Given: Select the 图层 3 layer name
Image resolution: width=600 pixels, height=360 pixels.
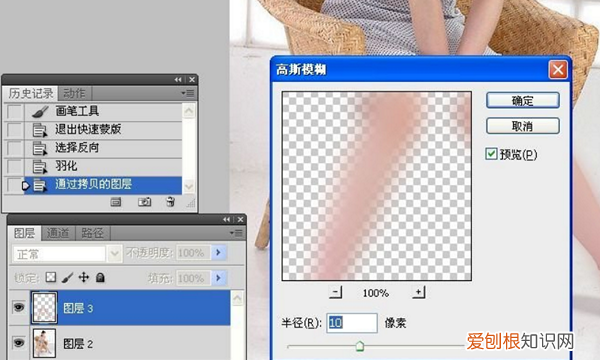Looking at the screenshot, I should click(78, 308).
